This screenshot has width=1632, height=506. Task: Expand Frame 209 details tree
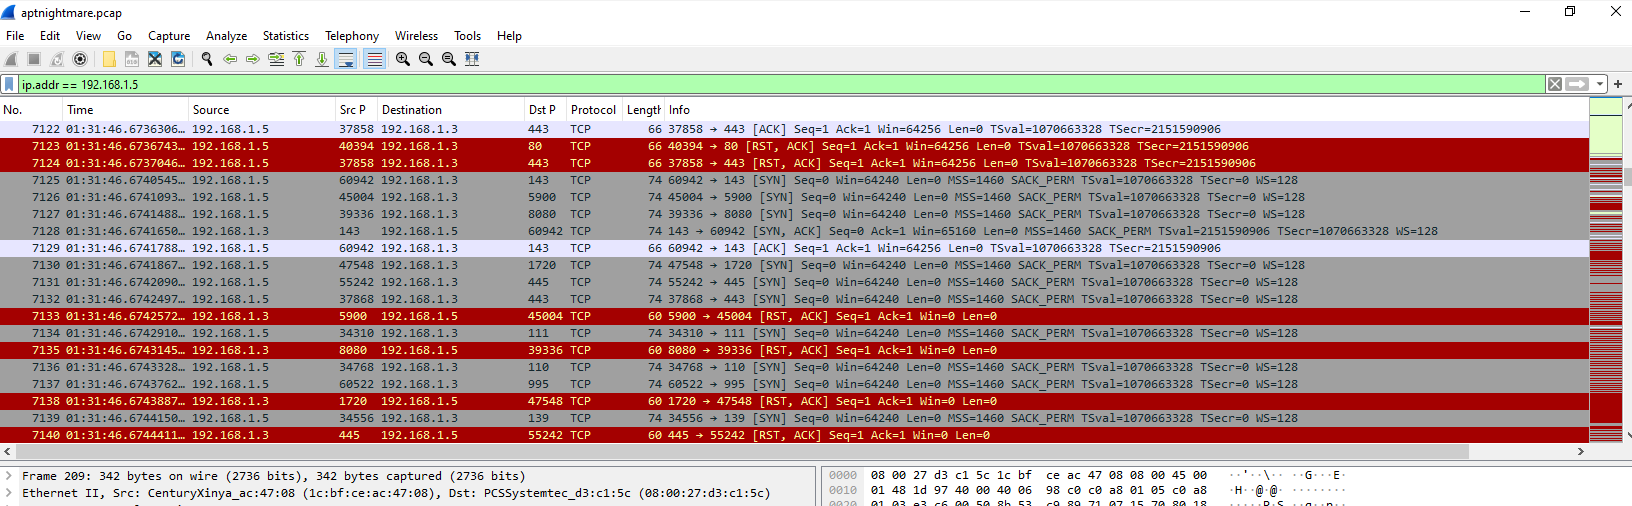click(x=9, y=476)
